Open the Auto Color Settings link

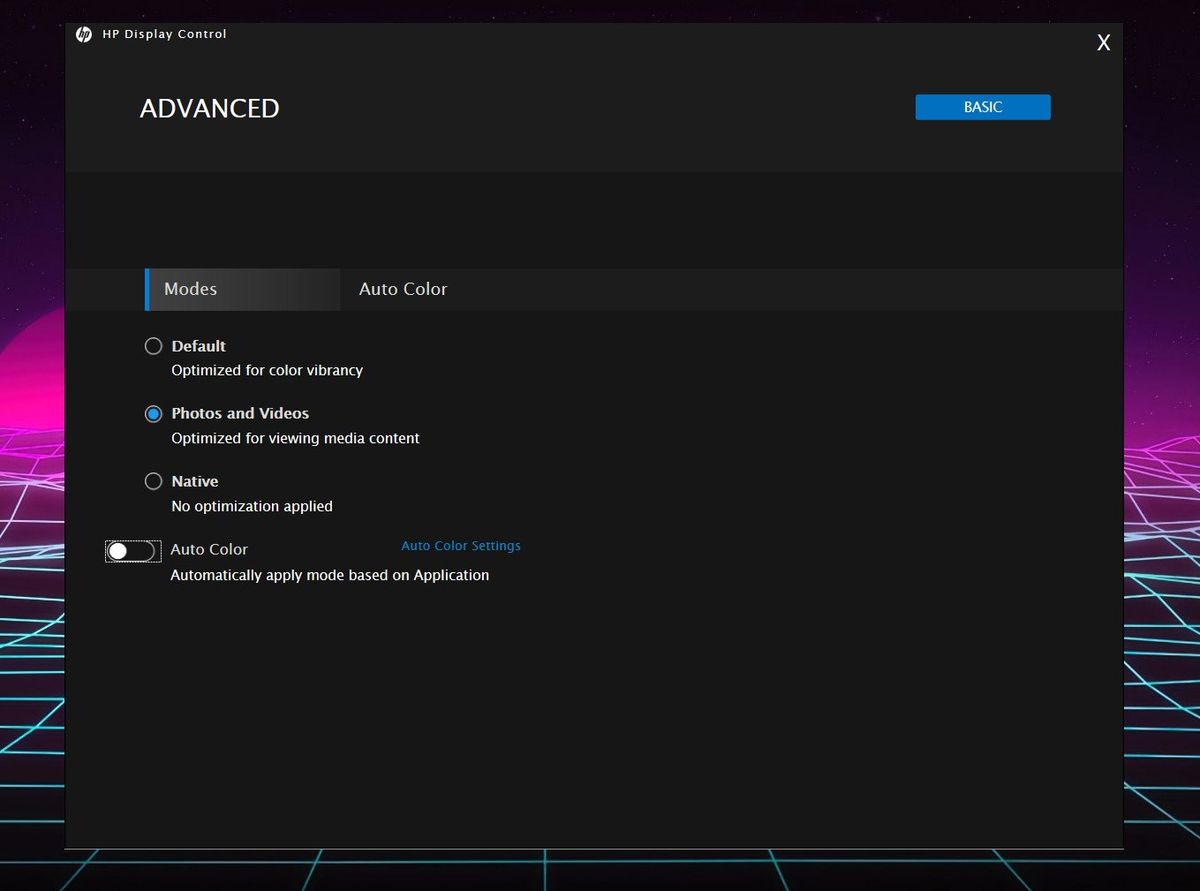pyautogui.click(x=461, y=546)
